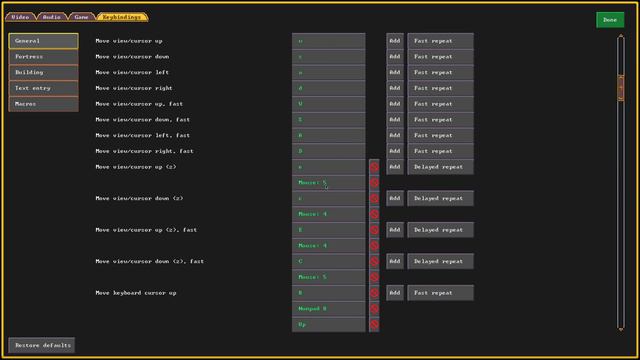The image size is (640, 360).
Task: Toggle Delayed repeat for view/cursor up (z), fast
Action: [x=440, y=230]
